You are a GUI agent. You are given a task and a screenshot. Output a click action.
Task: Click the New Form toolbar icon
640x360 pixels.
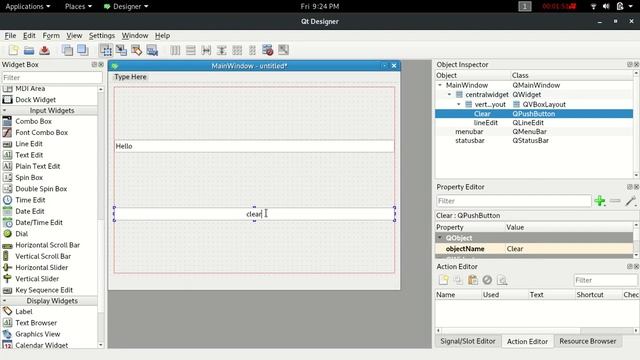coord(13,50)
